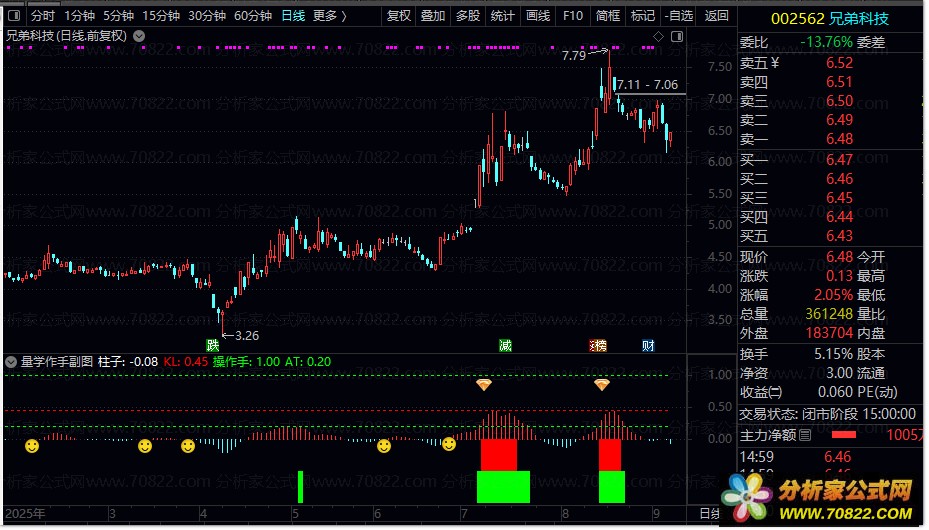Select the 15分钟 period tab
Viewport: 929px width, 530px height.
[x=161, y=16]
